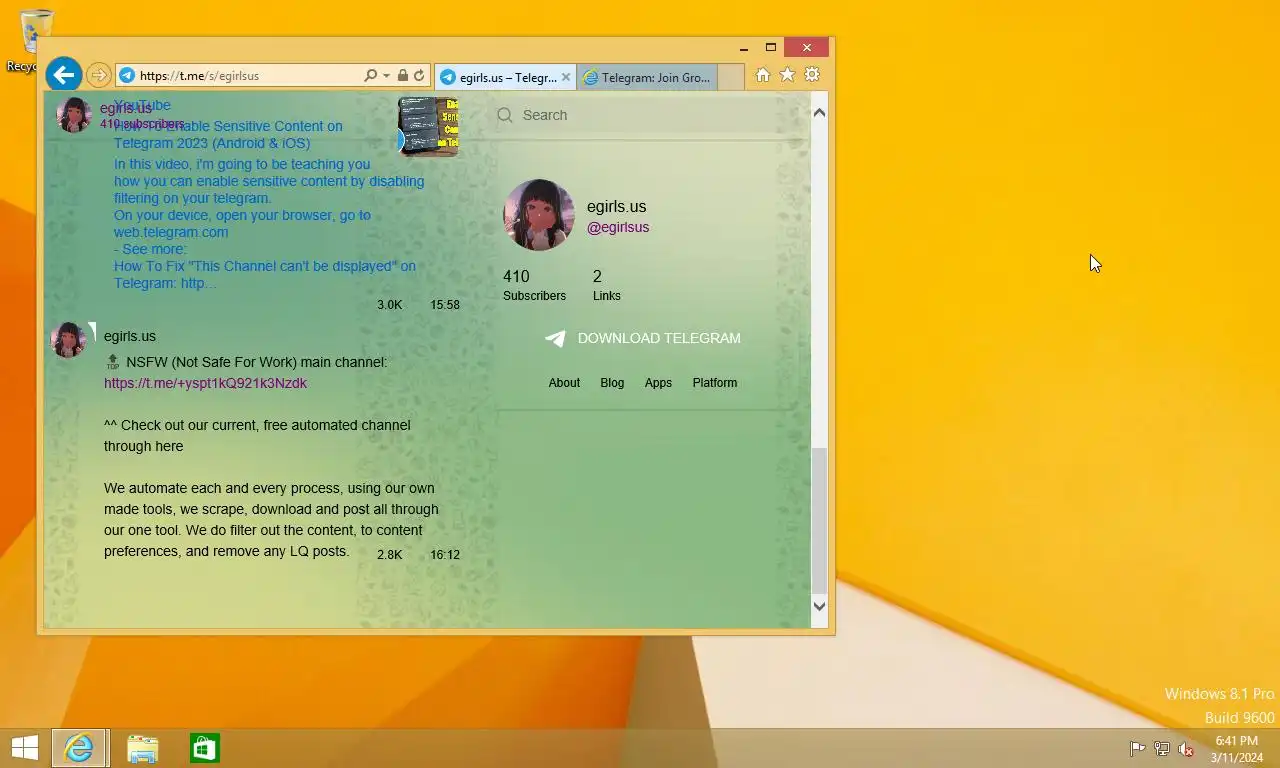
Task: Refresh the page with the reload icon
Action: pos(419,76)
